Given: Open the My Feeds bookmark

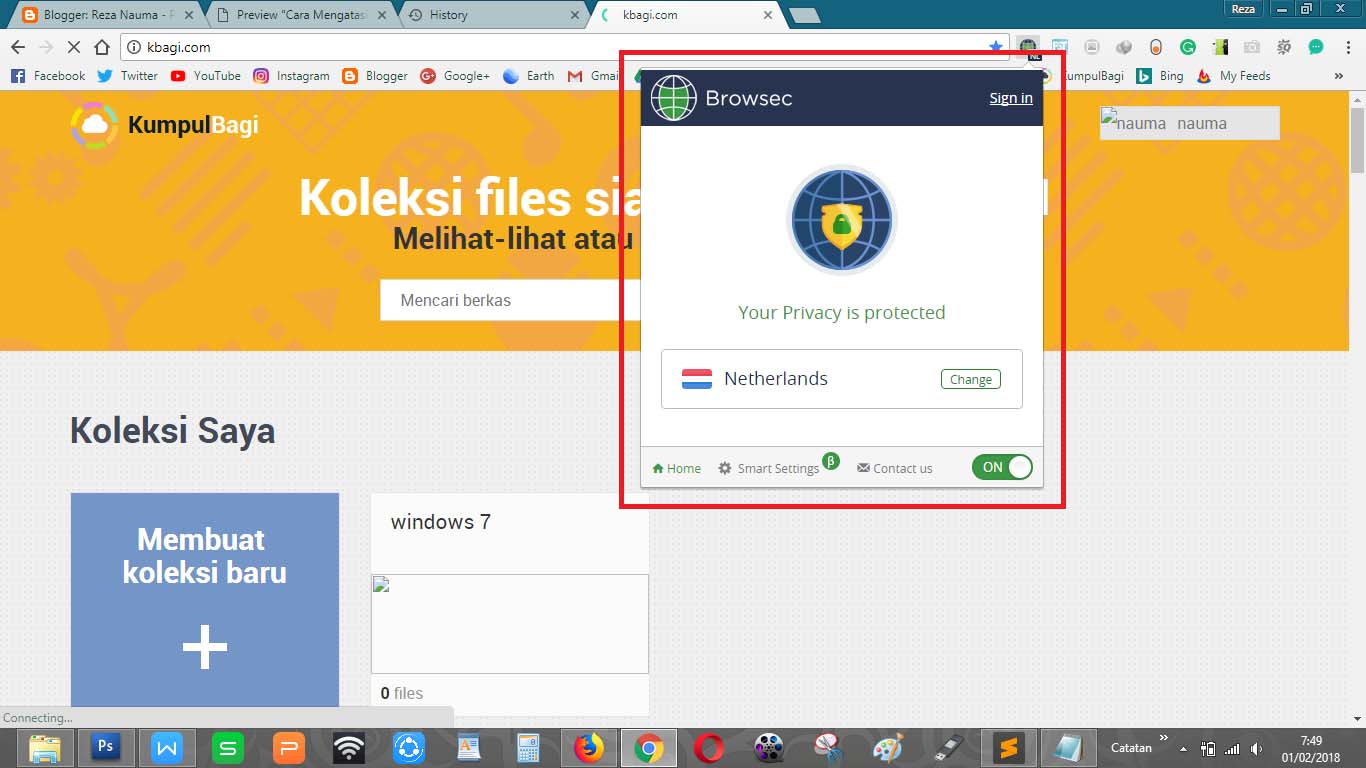Looking at the screenshot, I should [x=1233, y=76].
